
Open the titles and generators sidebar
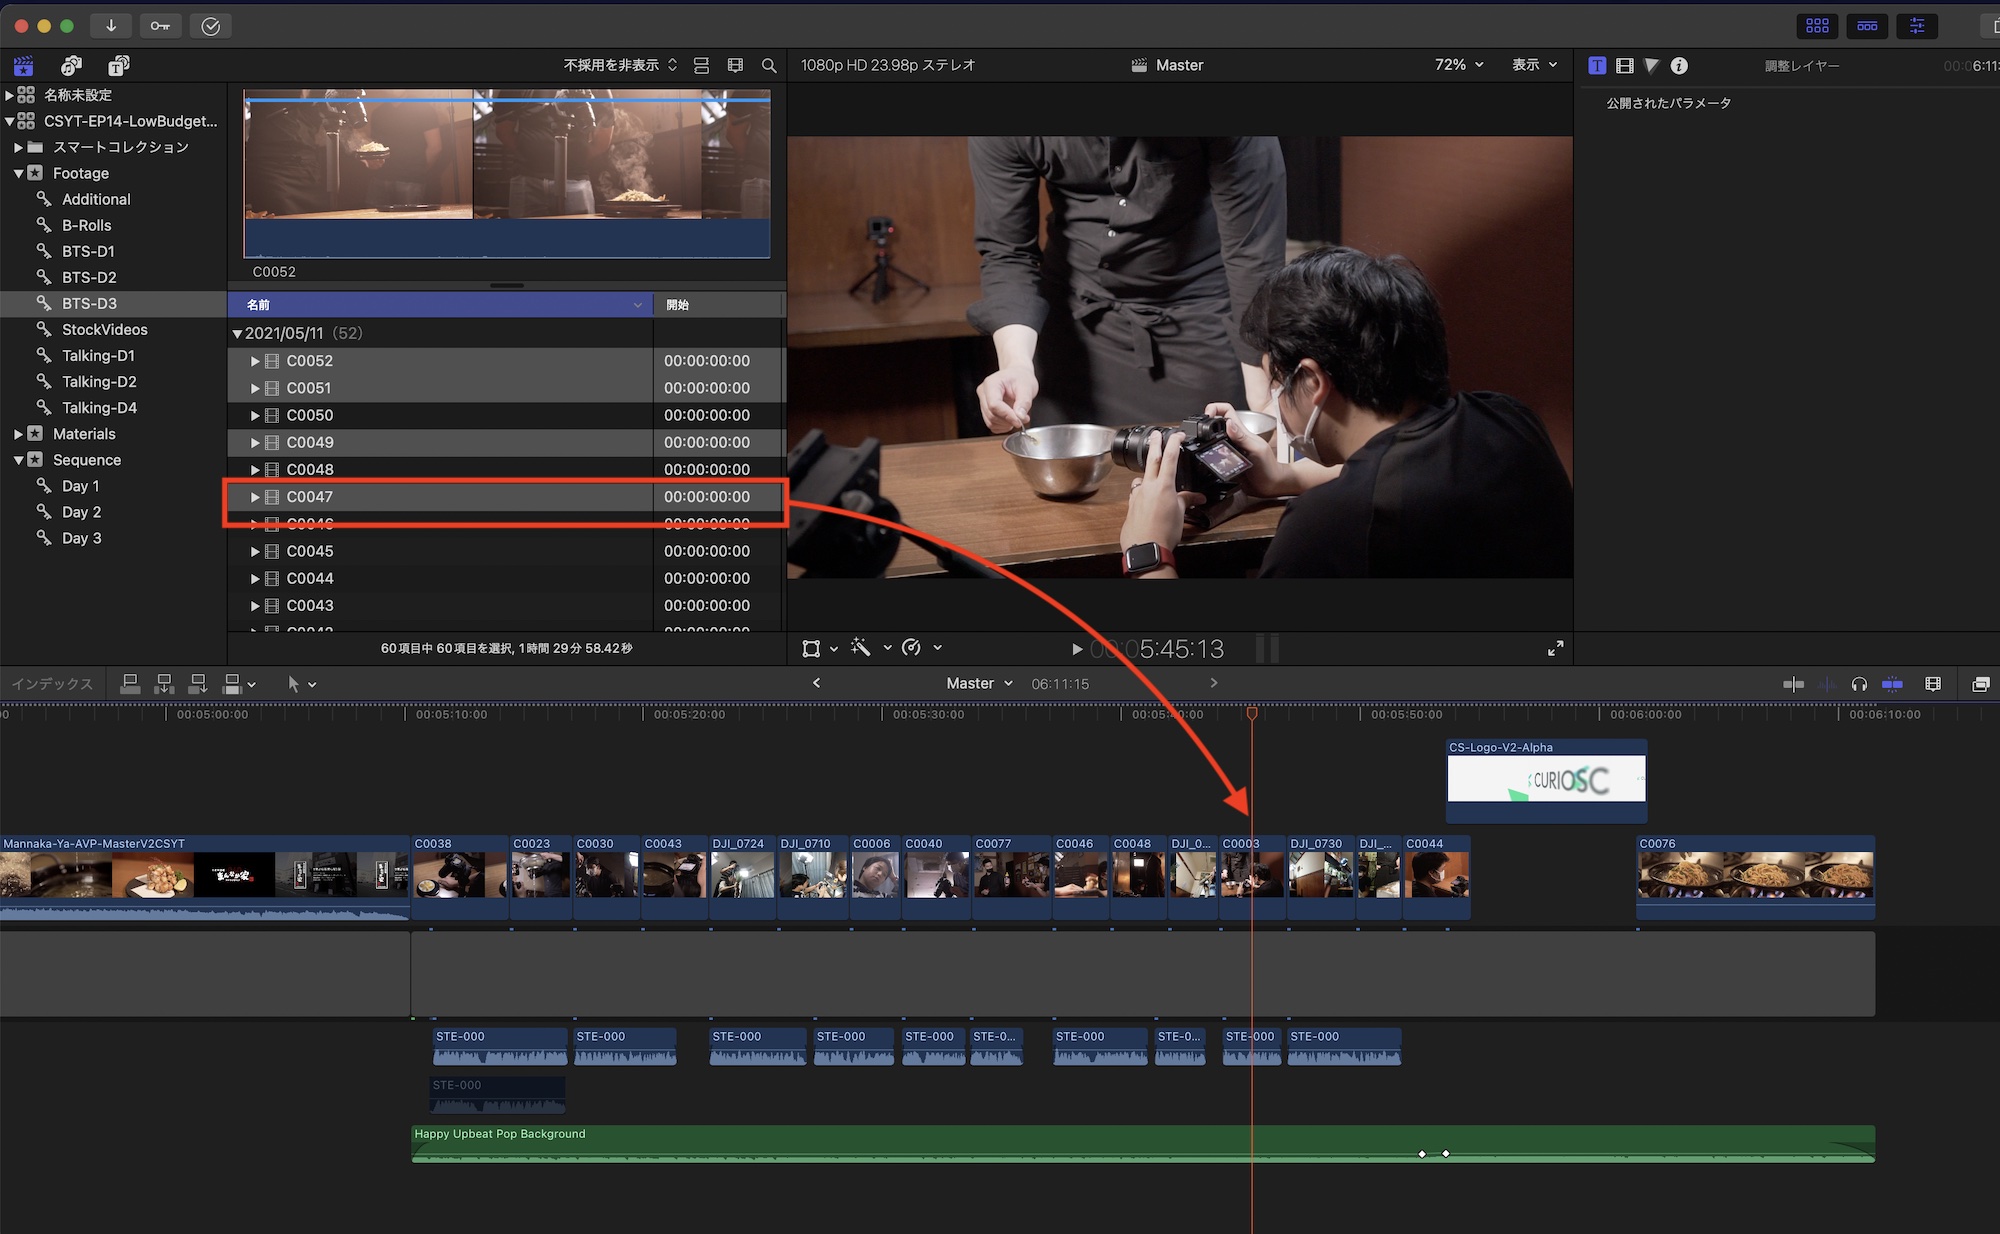click(118, 66)
